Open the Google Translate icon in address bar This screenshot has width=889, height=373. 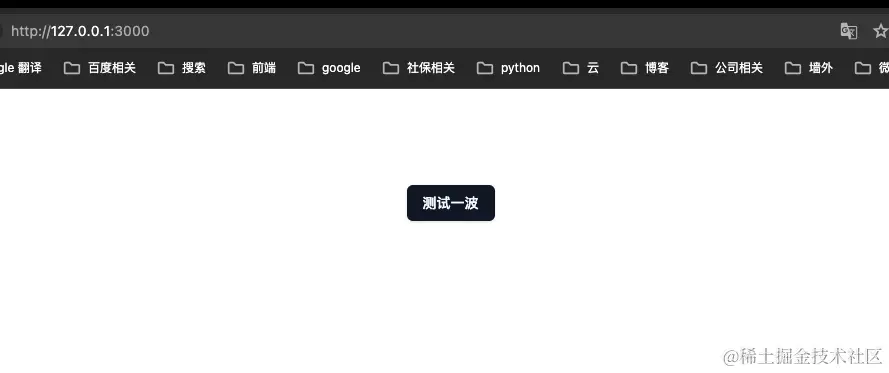coord(849,31)
